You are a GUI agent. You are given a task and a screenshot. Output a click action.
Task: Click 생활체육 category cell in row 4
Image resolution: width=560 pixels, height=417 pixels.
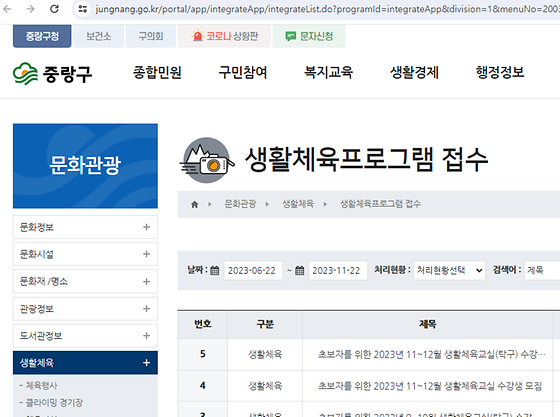pyautogui.click(x=265, y=386)
